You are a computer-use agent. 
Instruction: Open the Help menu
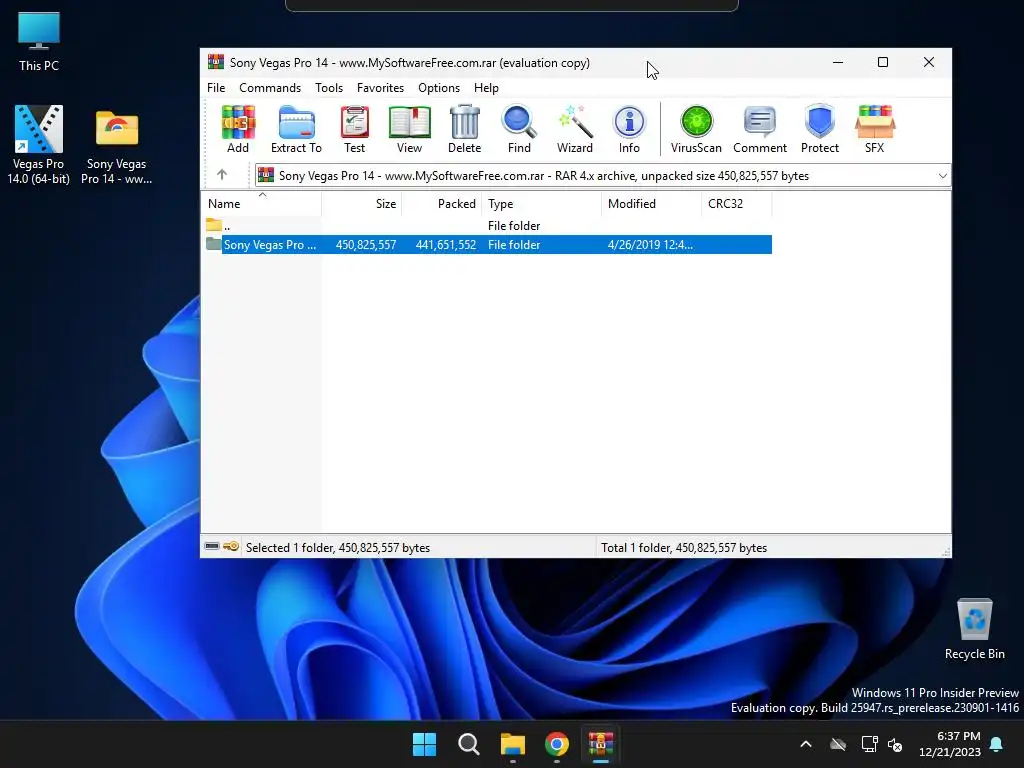(x=486, y=88)
